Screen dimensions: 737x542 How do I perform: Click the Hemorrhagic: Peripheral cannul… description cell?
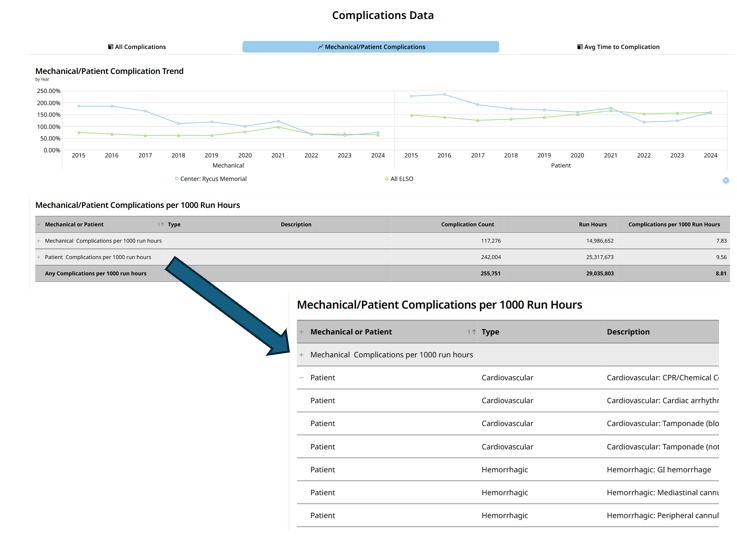click(x=662, y=516)
